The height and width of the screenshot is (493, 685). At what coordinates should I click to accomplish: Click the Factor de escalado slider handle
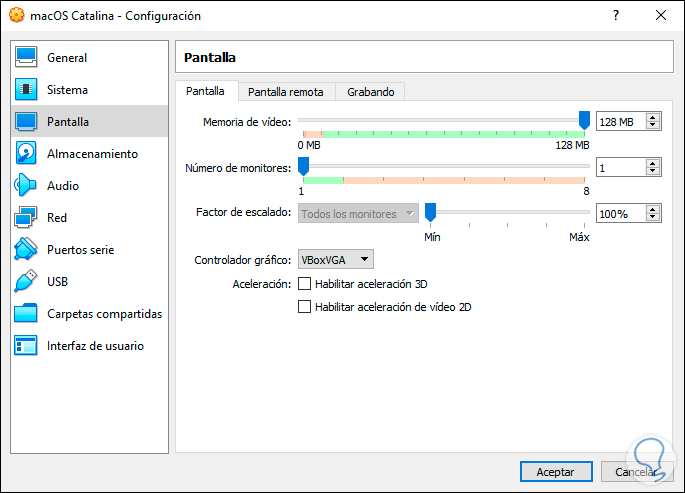[430, 212]
